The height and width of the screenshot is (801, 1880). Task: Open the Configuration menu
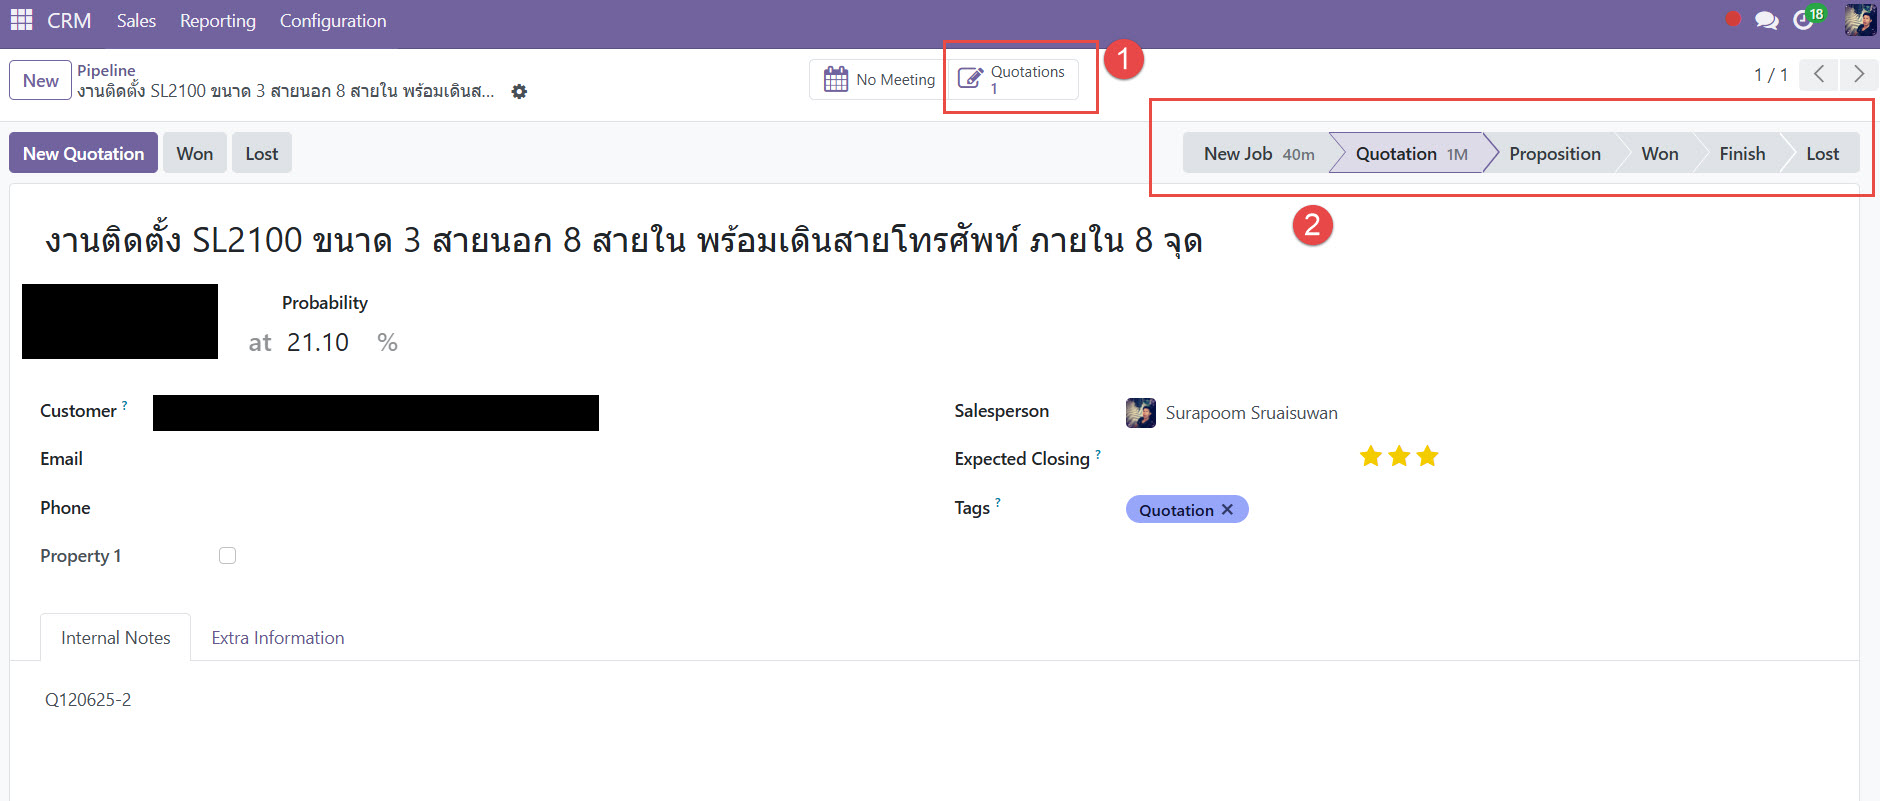(x=332, y=21)
